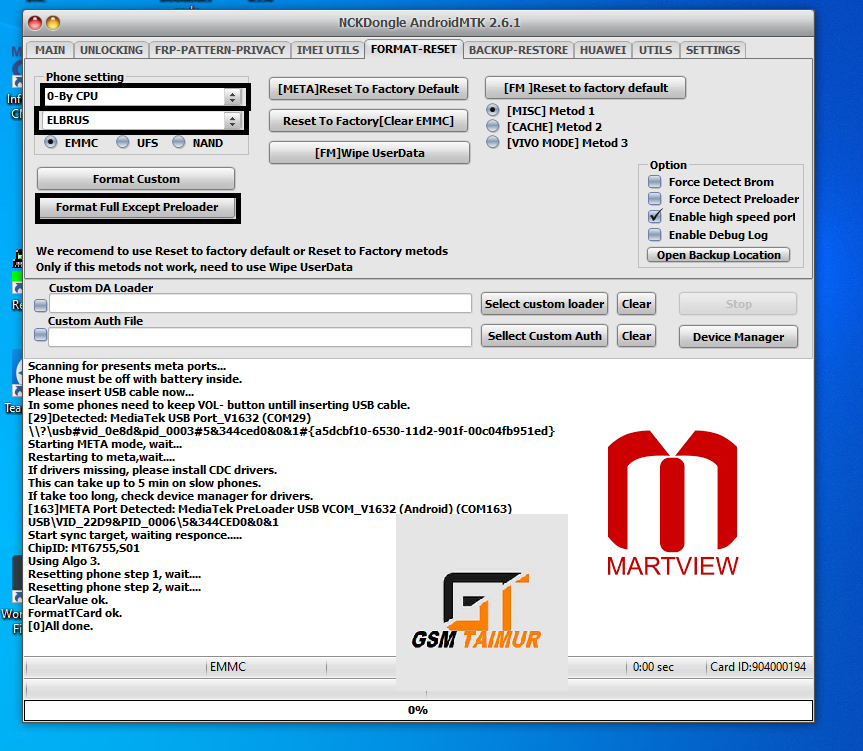Image resolution: width=863 pixels, height=751 pixels.
Task: Click the Format Custom button
Action: (x=136, y=179)
